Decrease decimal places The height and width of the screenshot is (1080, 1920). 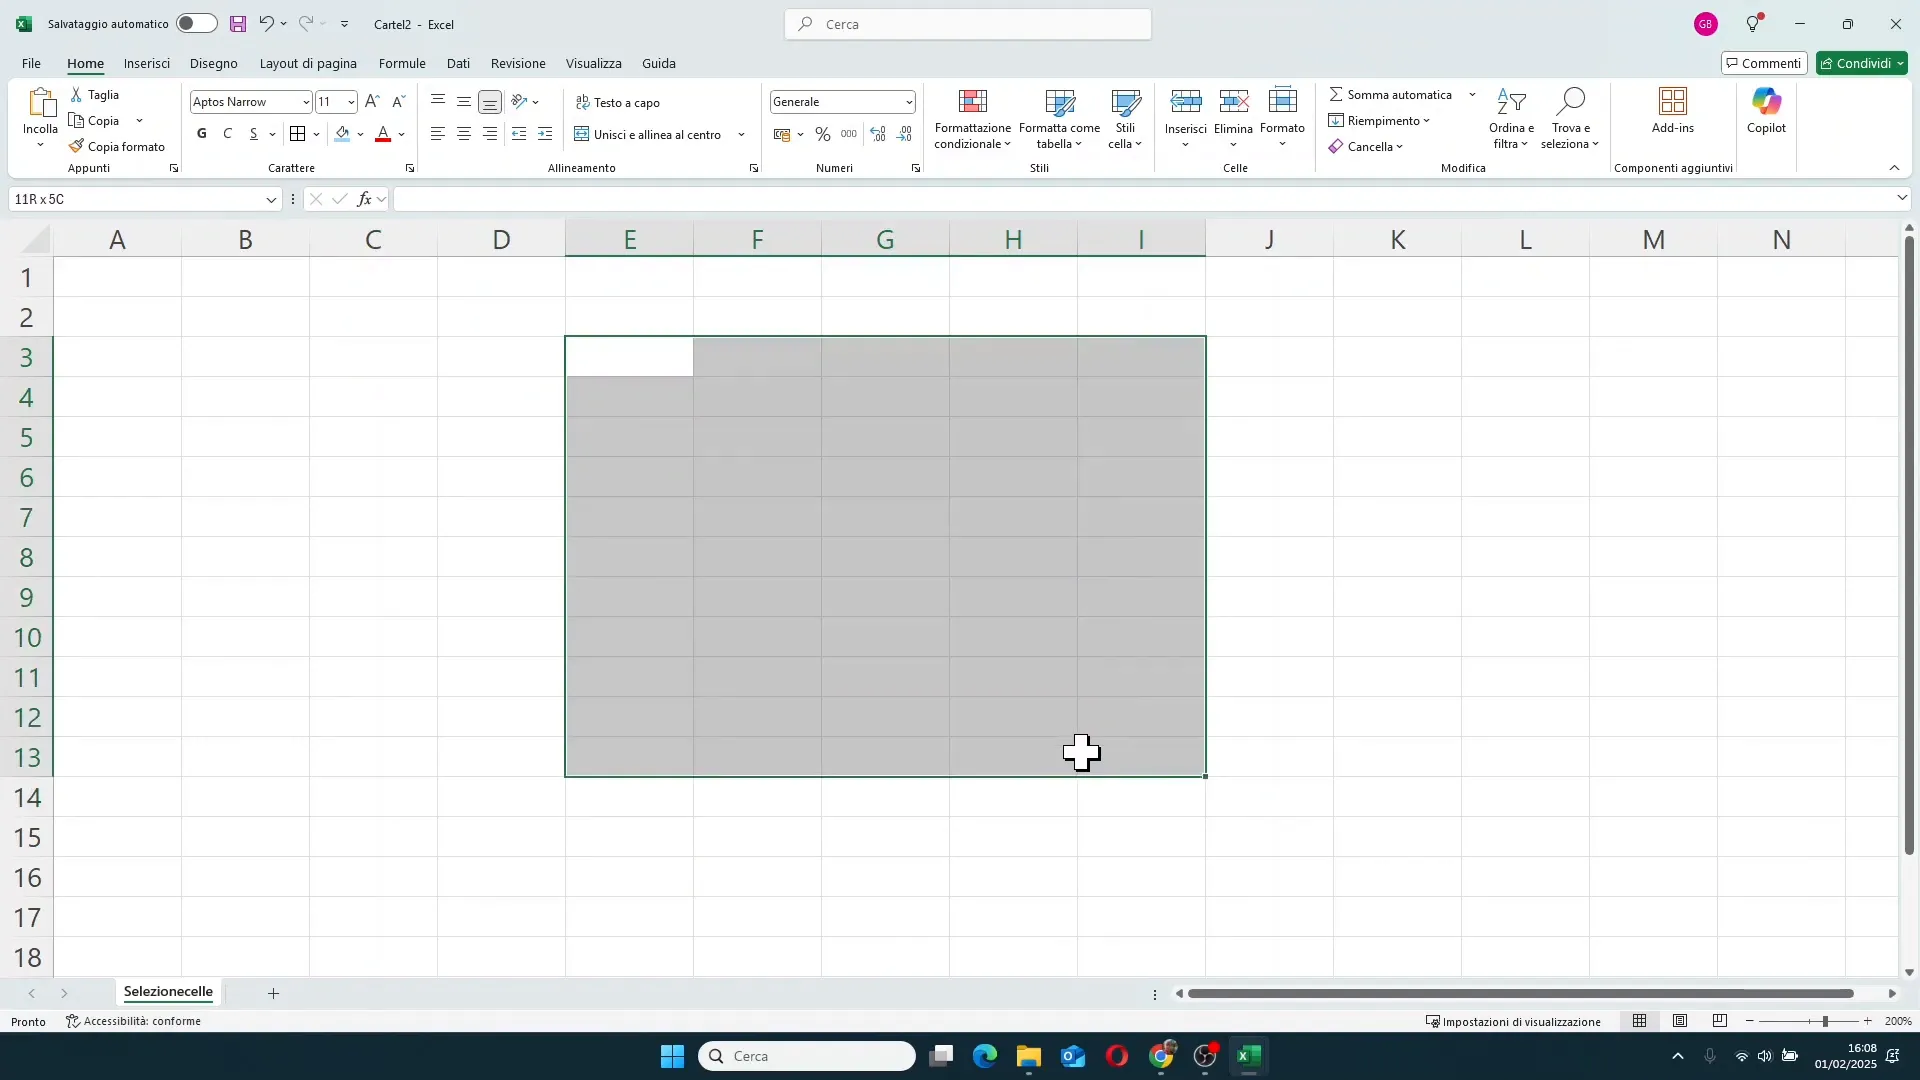point(905,134)
